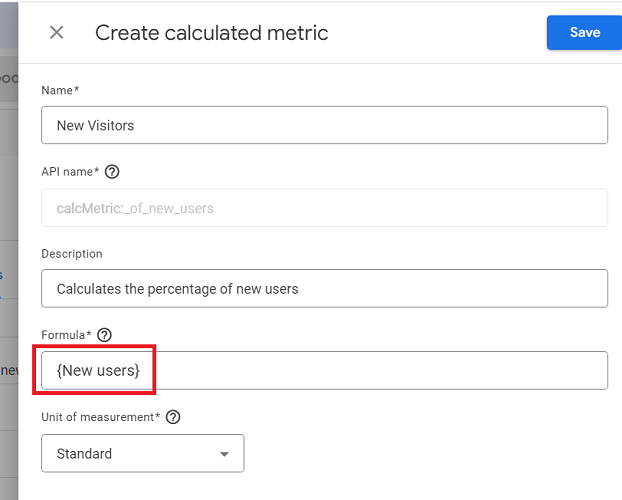The width and height of the screenshot is (622, 500).
Task: Save the calculated metric
Action: click(584, 32)
